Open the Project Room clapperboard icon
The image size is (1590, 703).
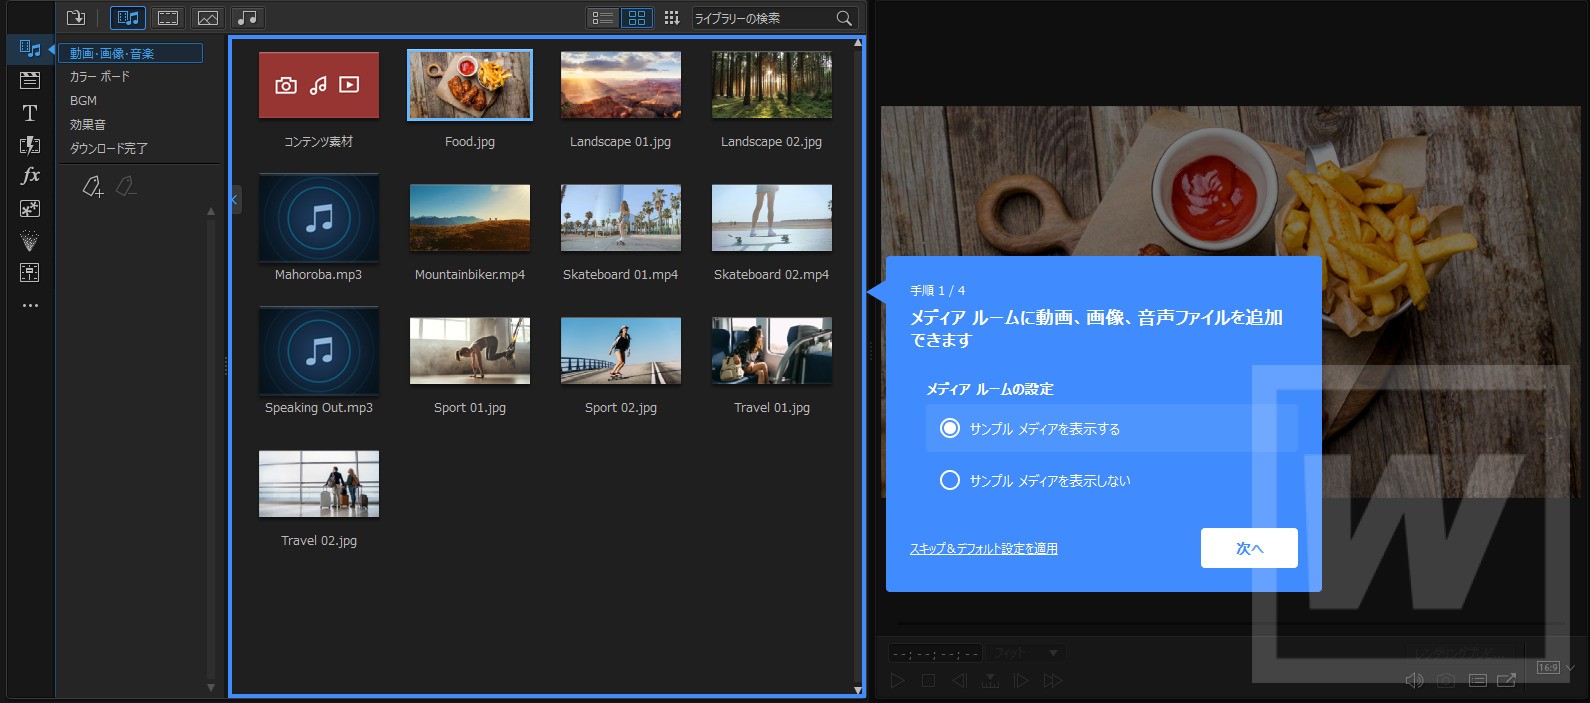pyautogui.click(x=30, y=80)
